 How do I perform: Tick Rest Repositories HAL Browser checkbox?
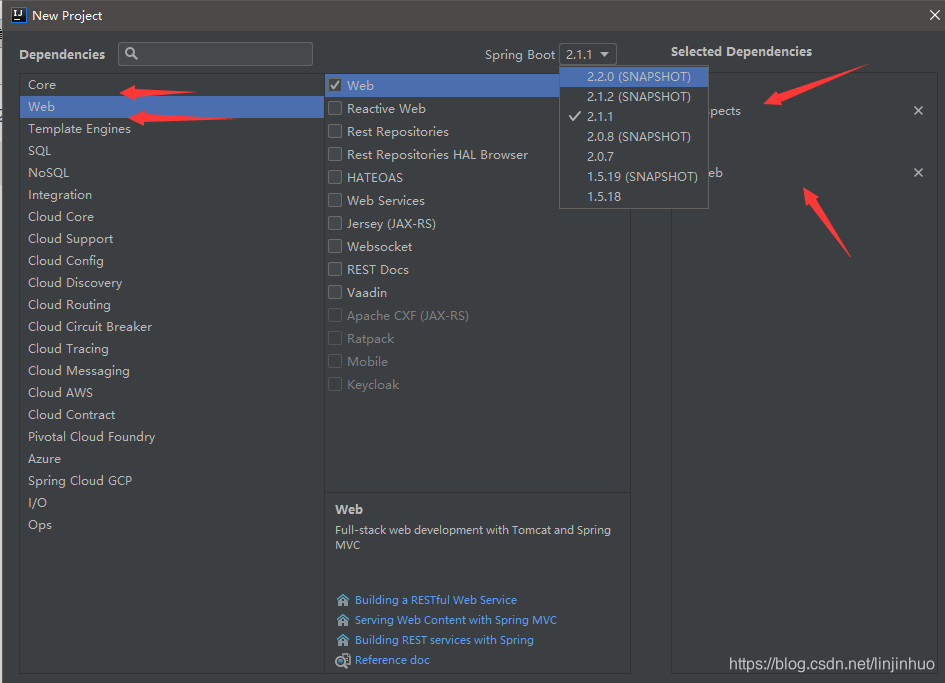click(x=335, y=154)
